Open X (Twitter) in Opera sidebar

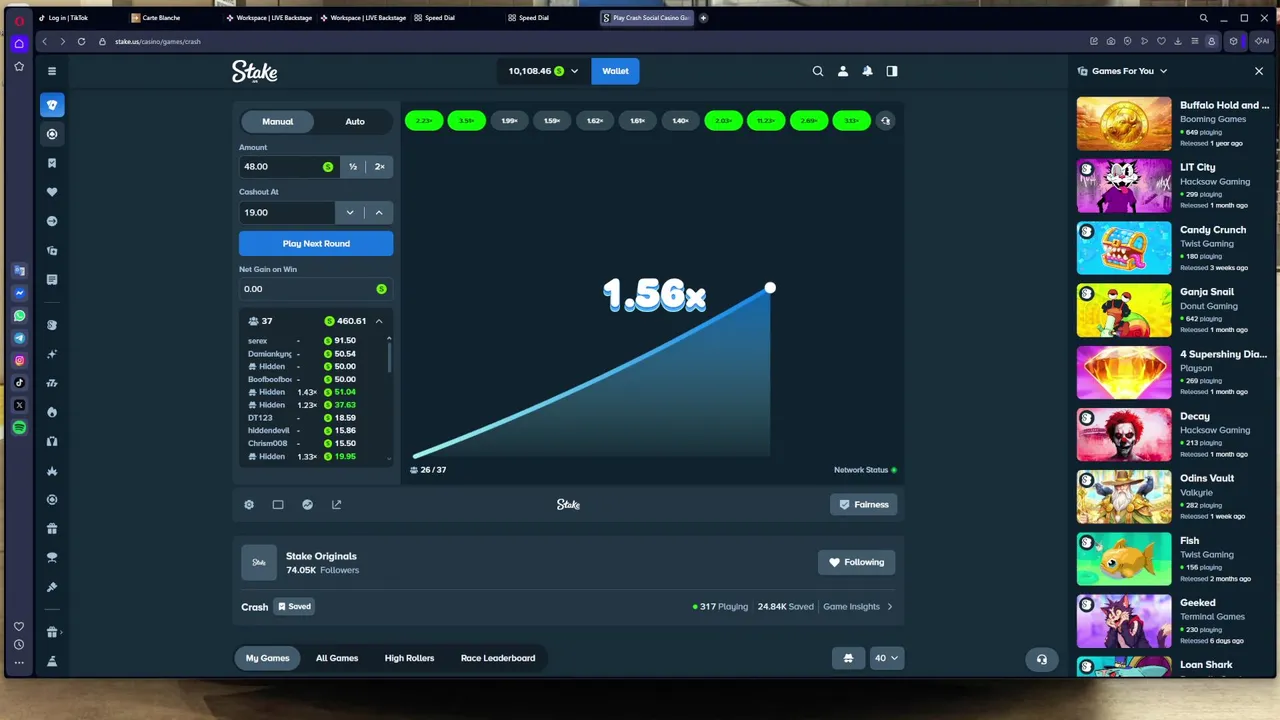pyautogui.click(x=19, y=405)
